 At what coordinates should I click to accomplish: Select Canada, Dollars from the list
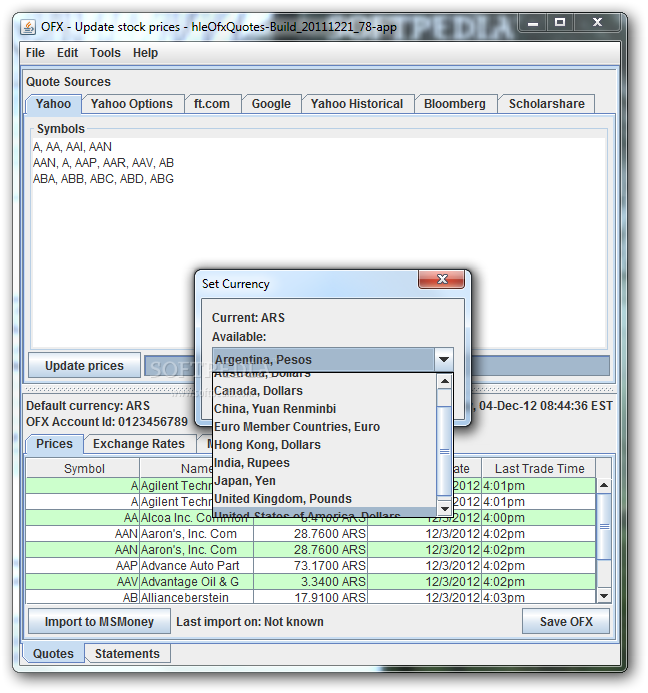click(x=324, y=391)
